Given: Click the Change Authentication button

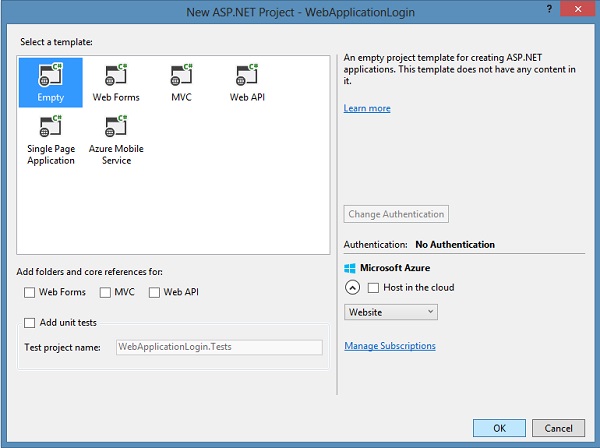Looking at the screenshot, I should (396, 214).
